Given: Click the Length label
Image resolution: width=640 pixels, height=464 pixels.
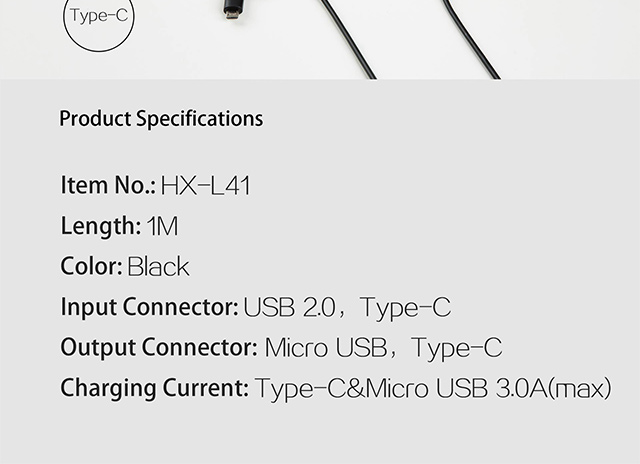Looking at the screenshot, I should pyautogui.click(x=101, y=226).
